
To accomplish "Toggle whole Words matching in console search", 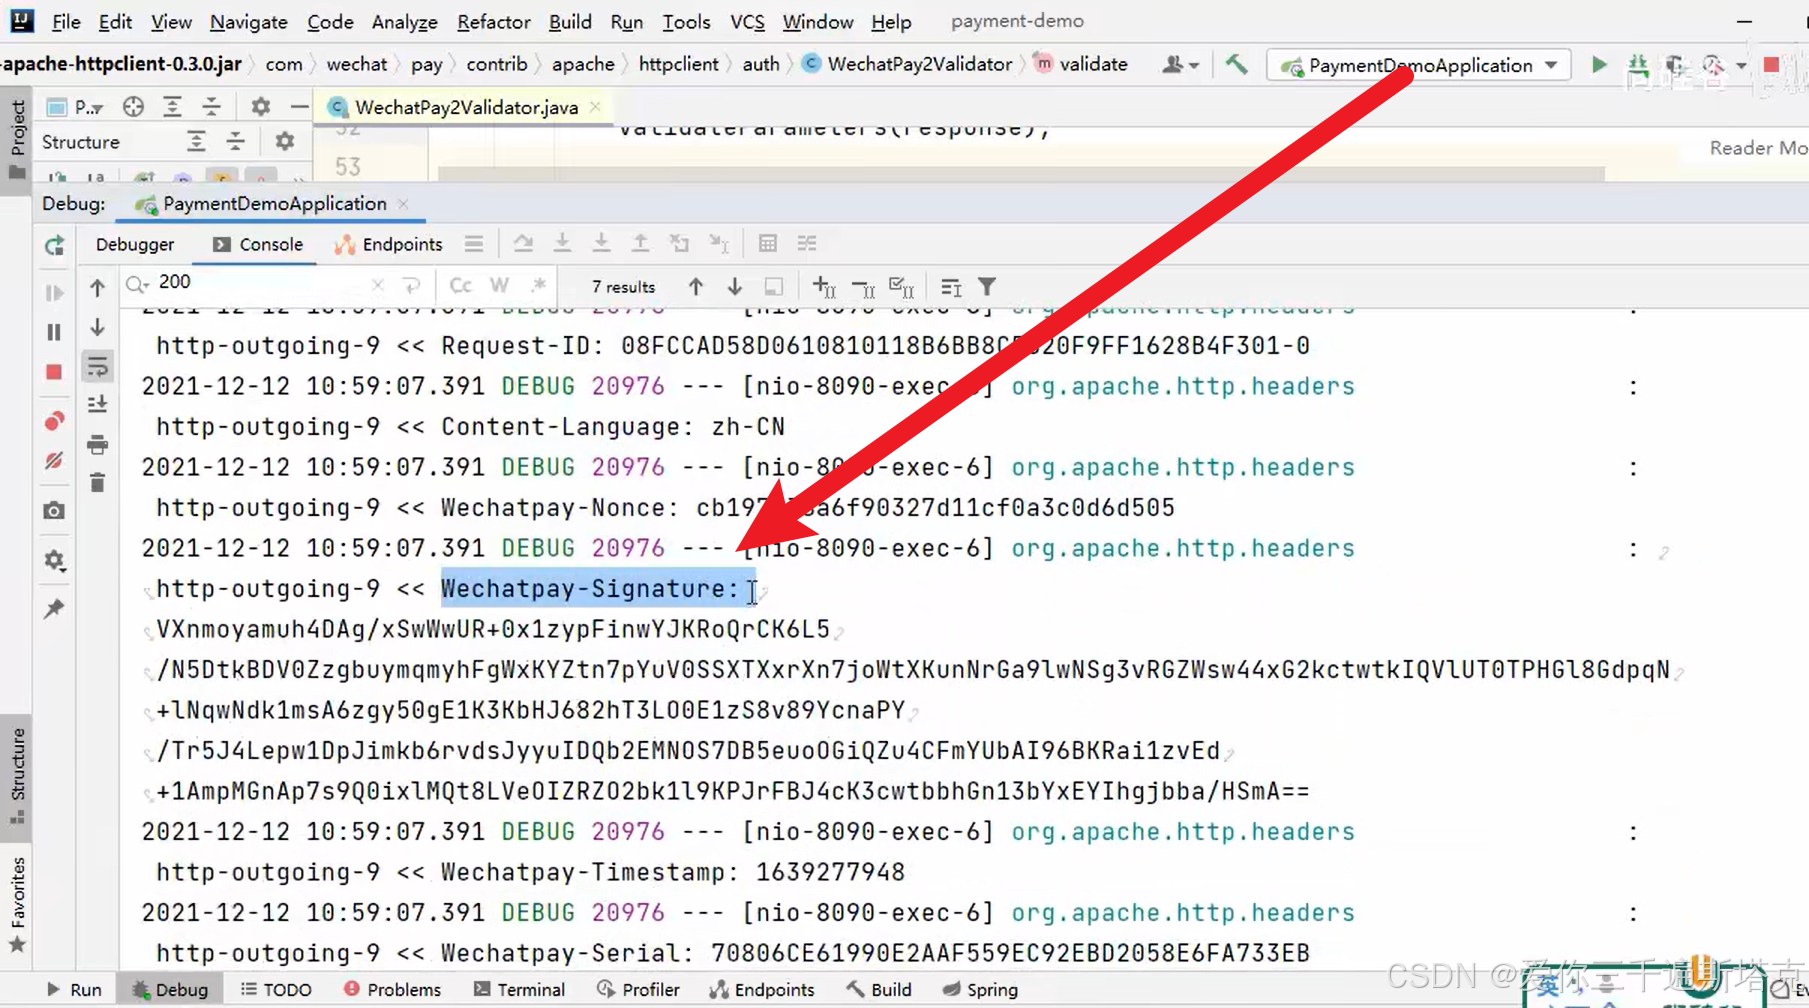I will 499,286.
